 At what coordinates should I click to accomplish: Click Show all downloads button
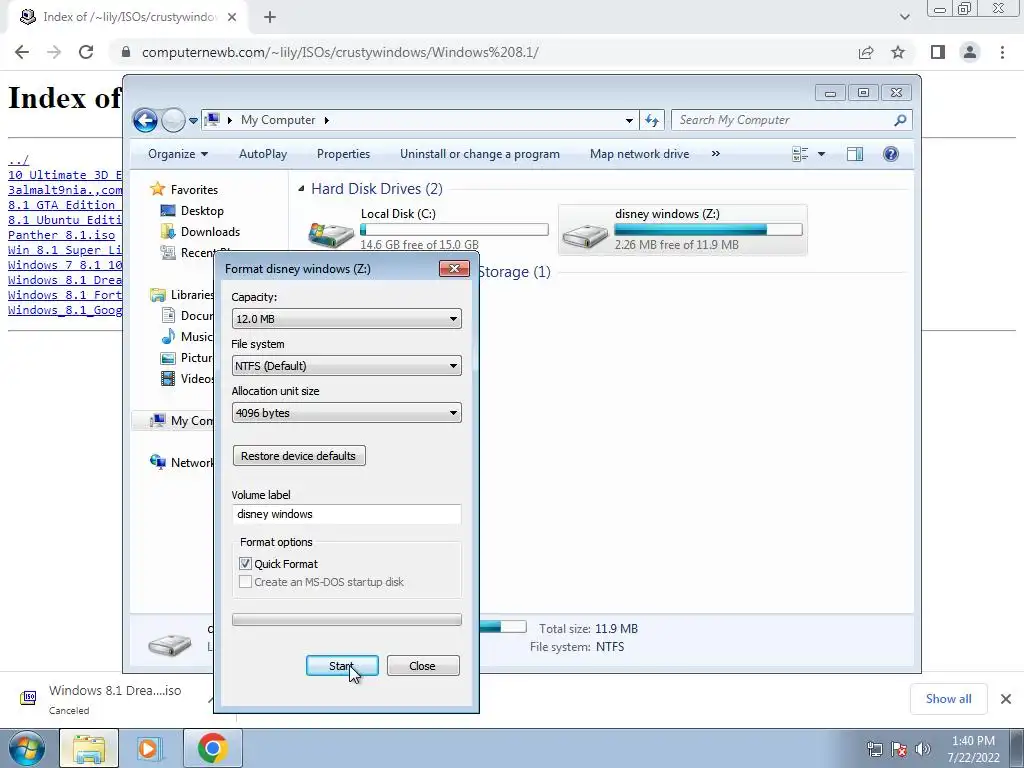coord(948,699)
